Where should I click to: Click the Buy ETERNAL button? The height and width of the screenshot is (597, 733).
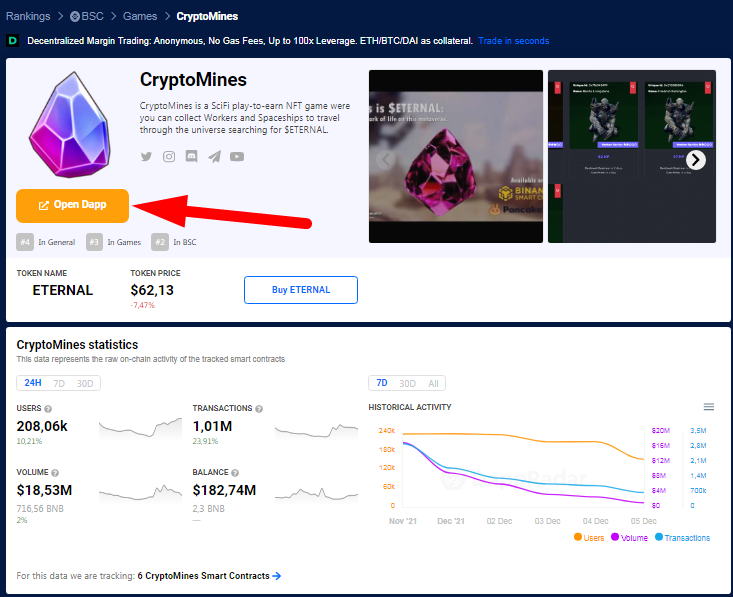coord(301,290)
